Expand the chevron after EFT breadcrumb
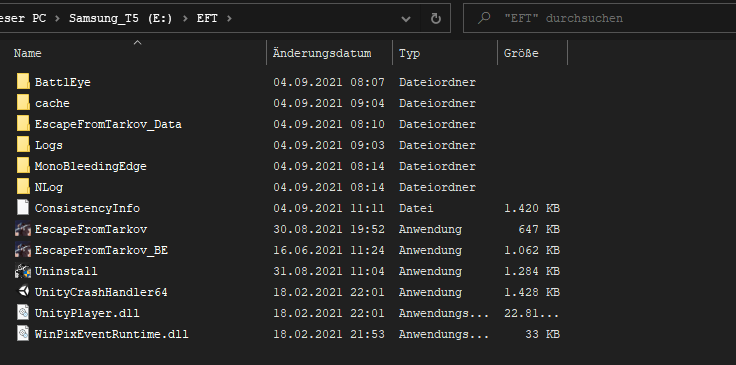Viewport: 736px width, 365px height. pos(229,18)
